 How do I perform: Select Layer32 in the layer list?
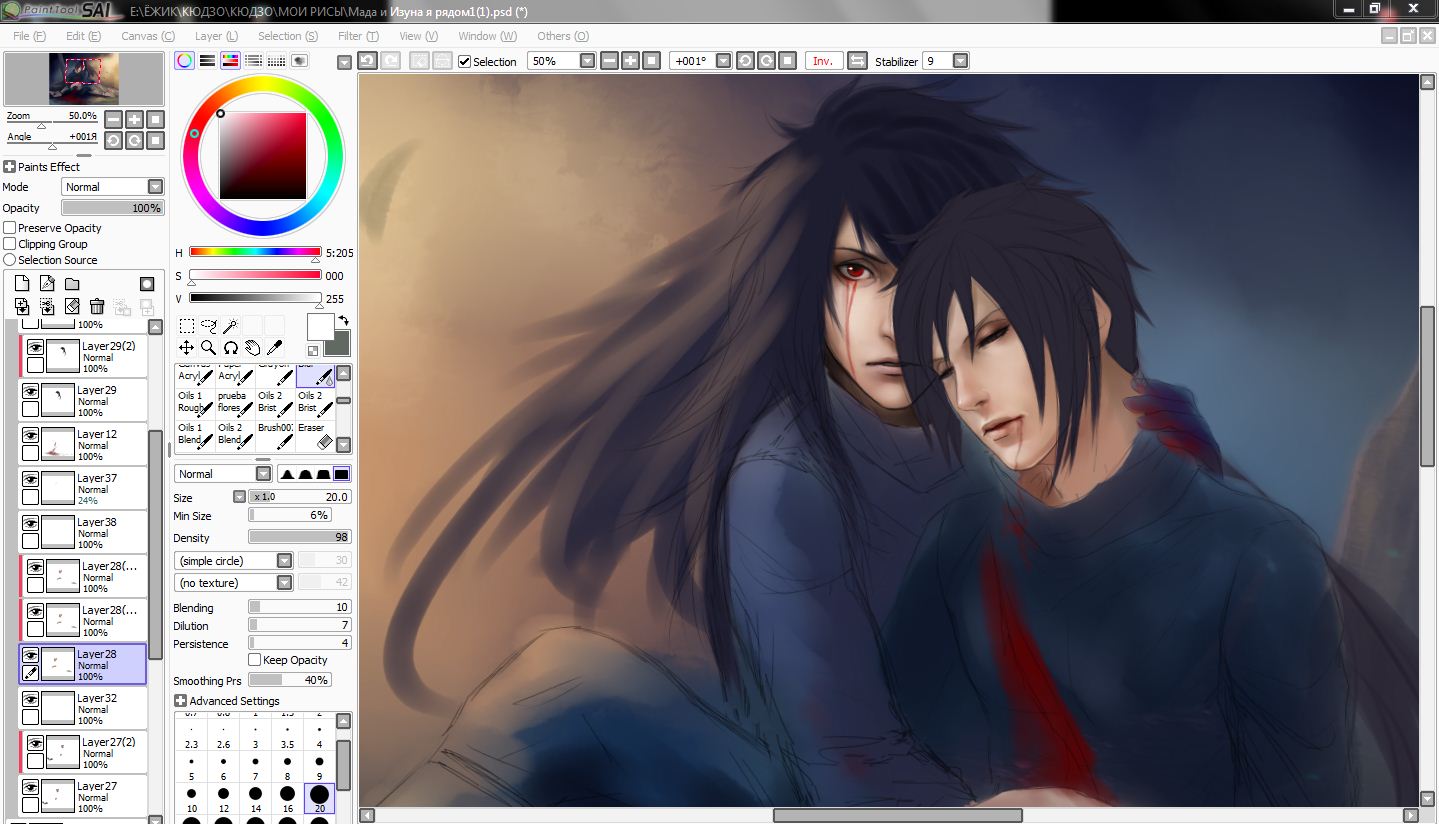(83, 708)
